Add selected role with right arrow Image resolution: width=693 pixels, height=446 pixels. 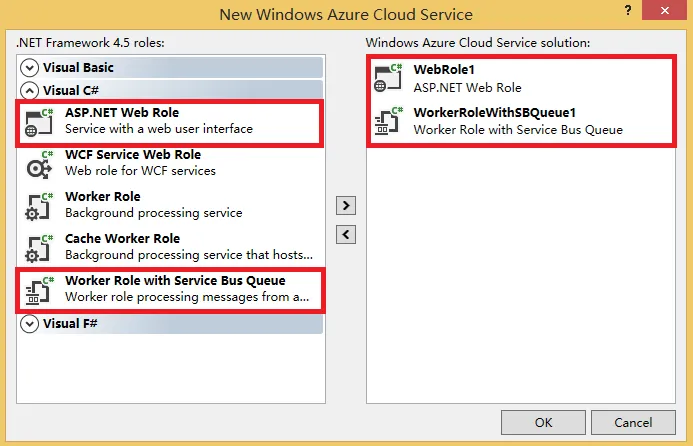[345, 205]
